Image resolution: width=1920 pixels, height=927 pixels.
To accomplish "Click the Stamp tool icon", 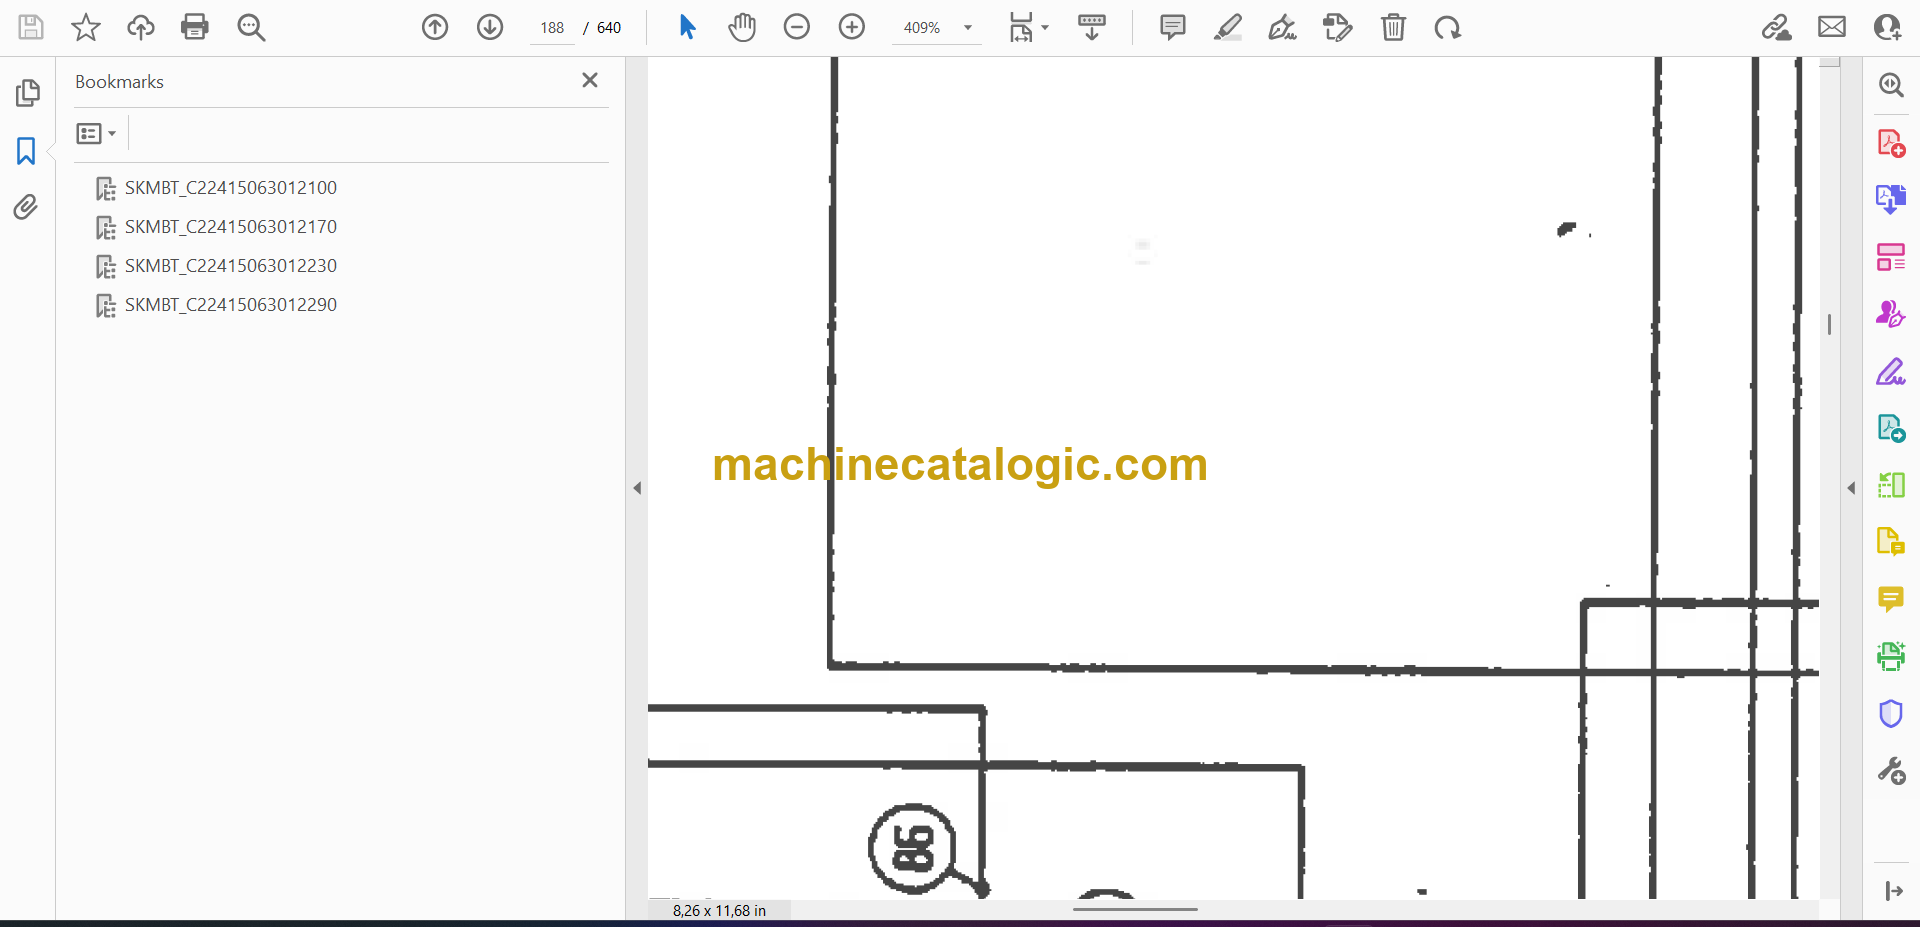I will 1338,27.
